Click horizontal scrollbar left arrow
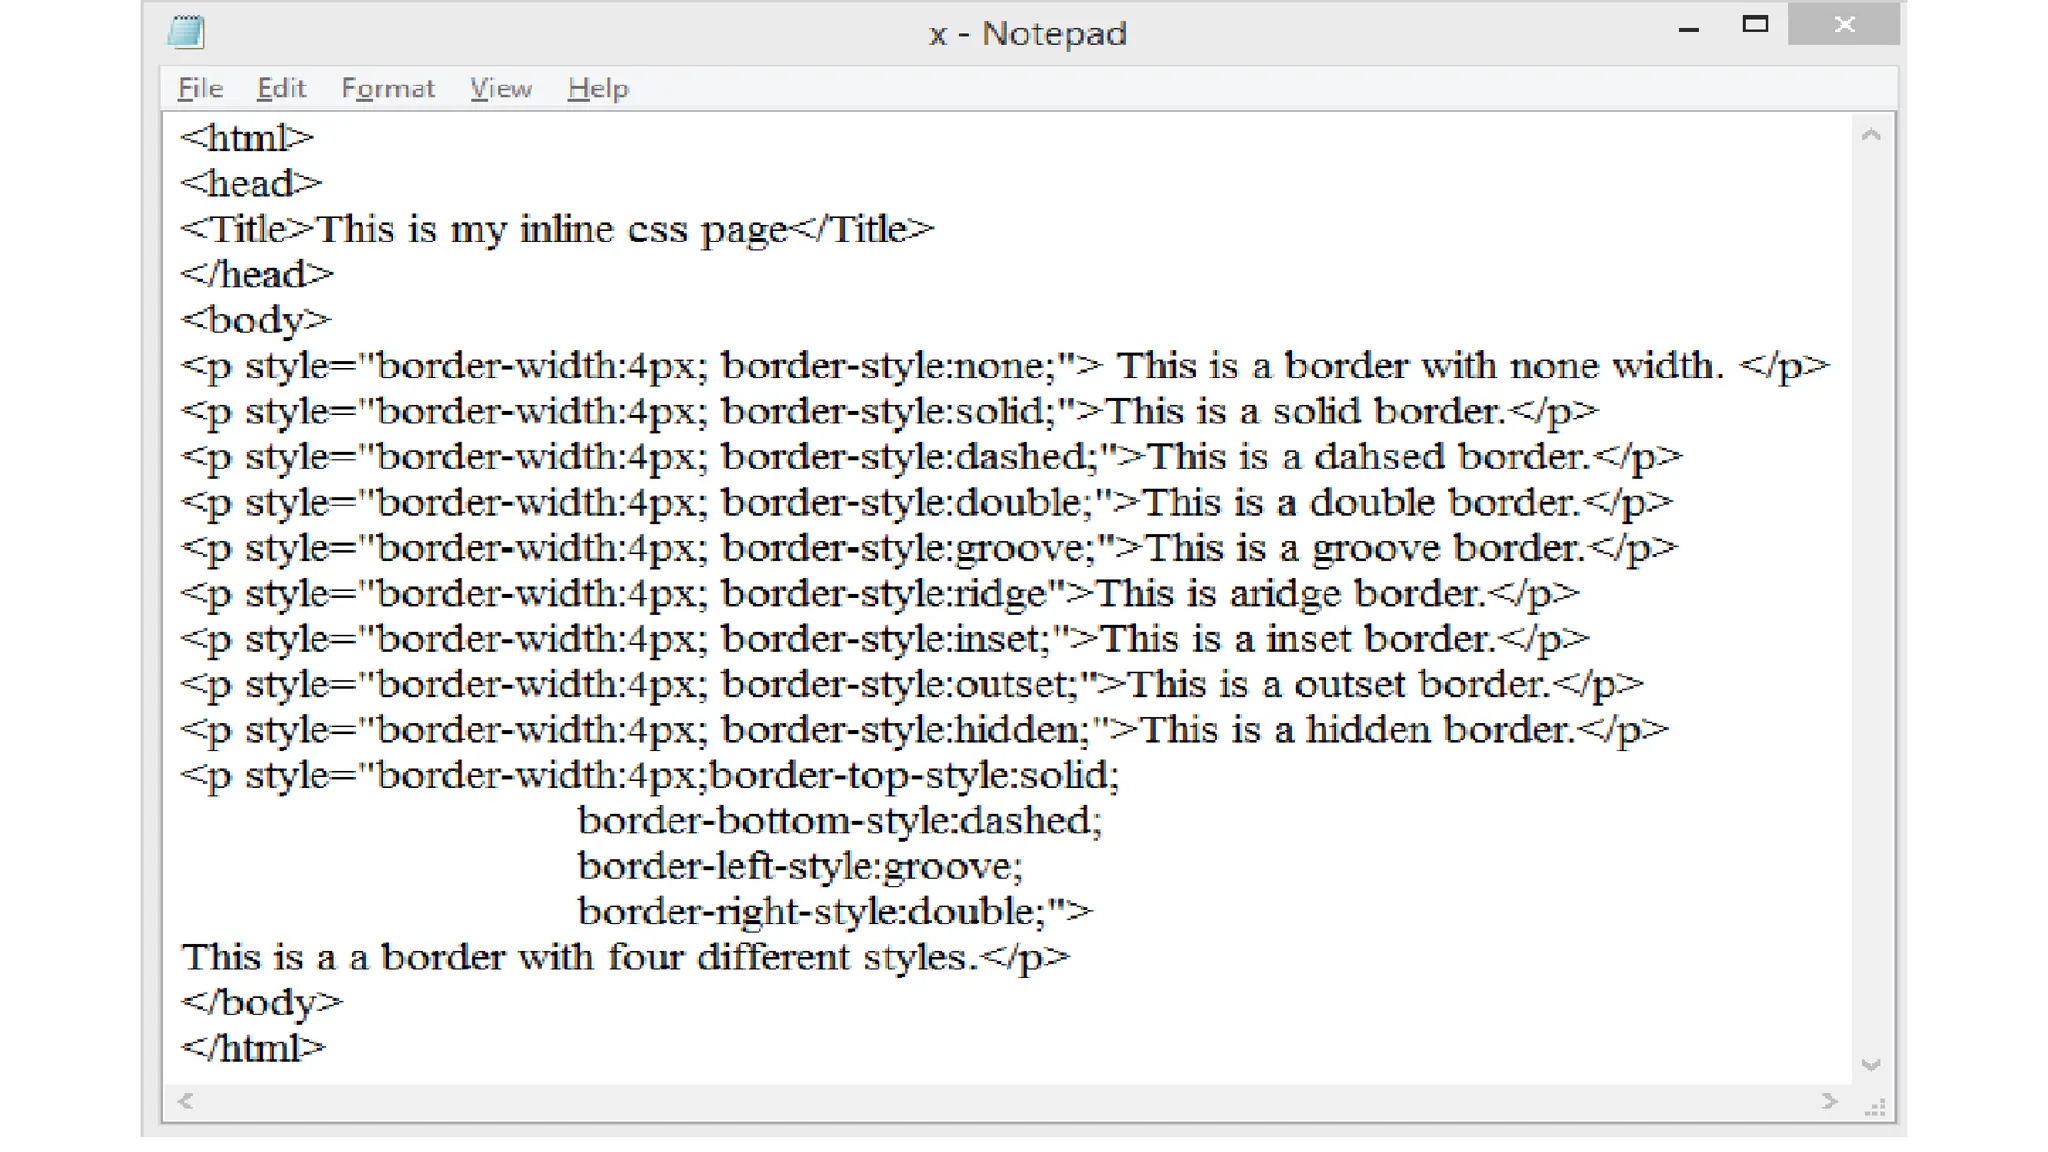 [x=186, y=1101]
